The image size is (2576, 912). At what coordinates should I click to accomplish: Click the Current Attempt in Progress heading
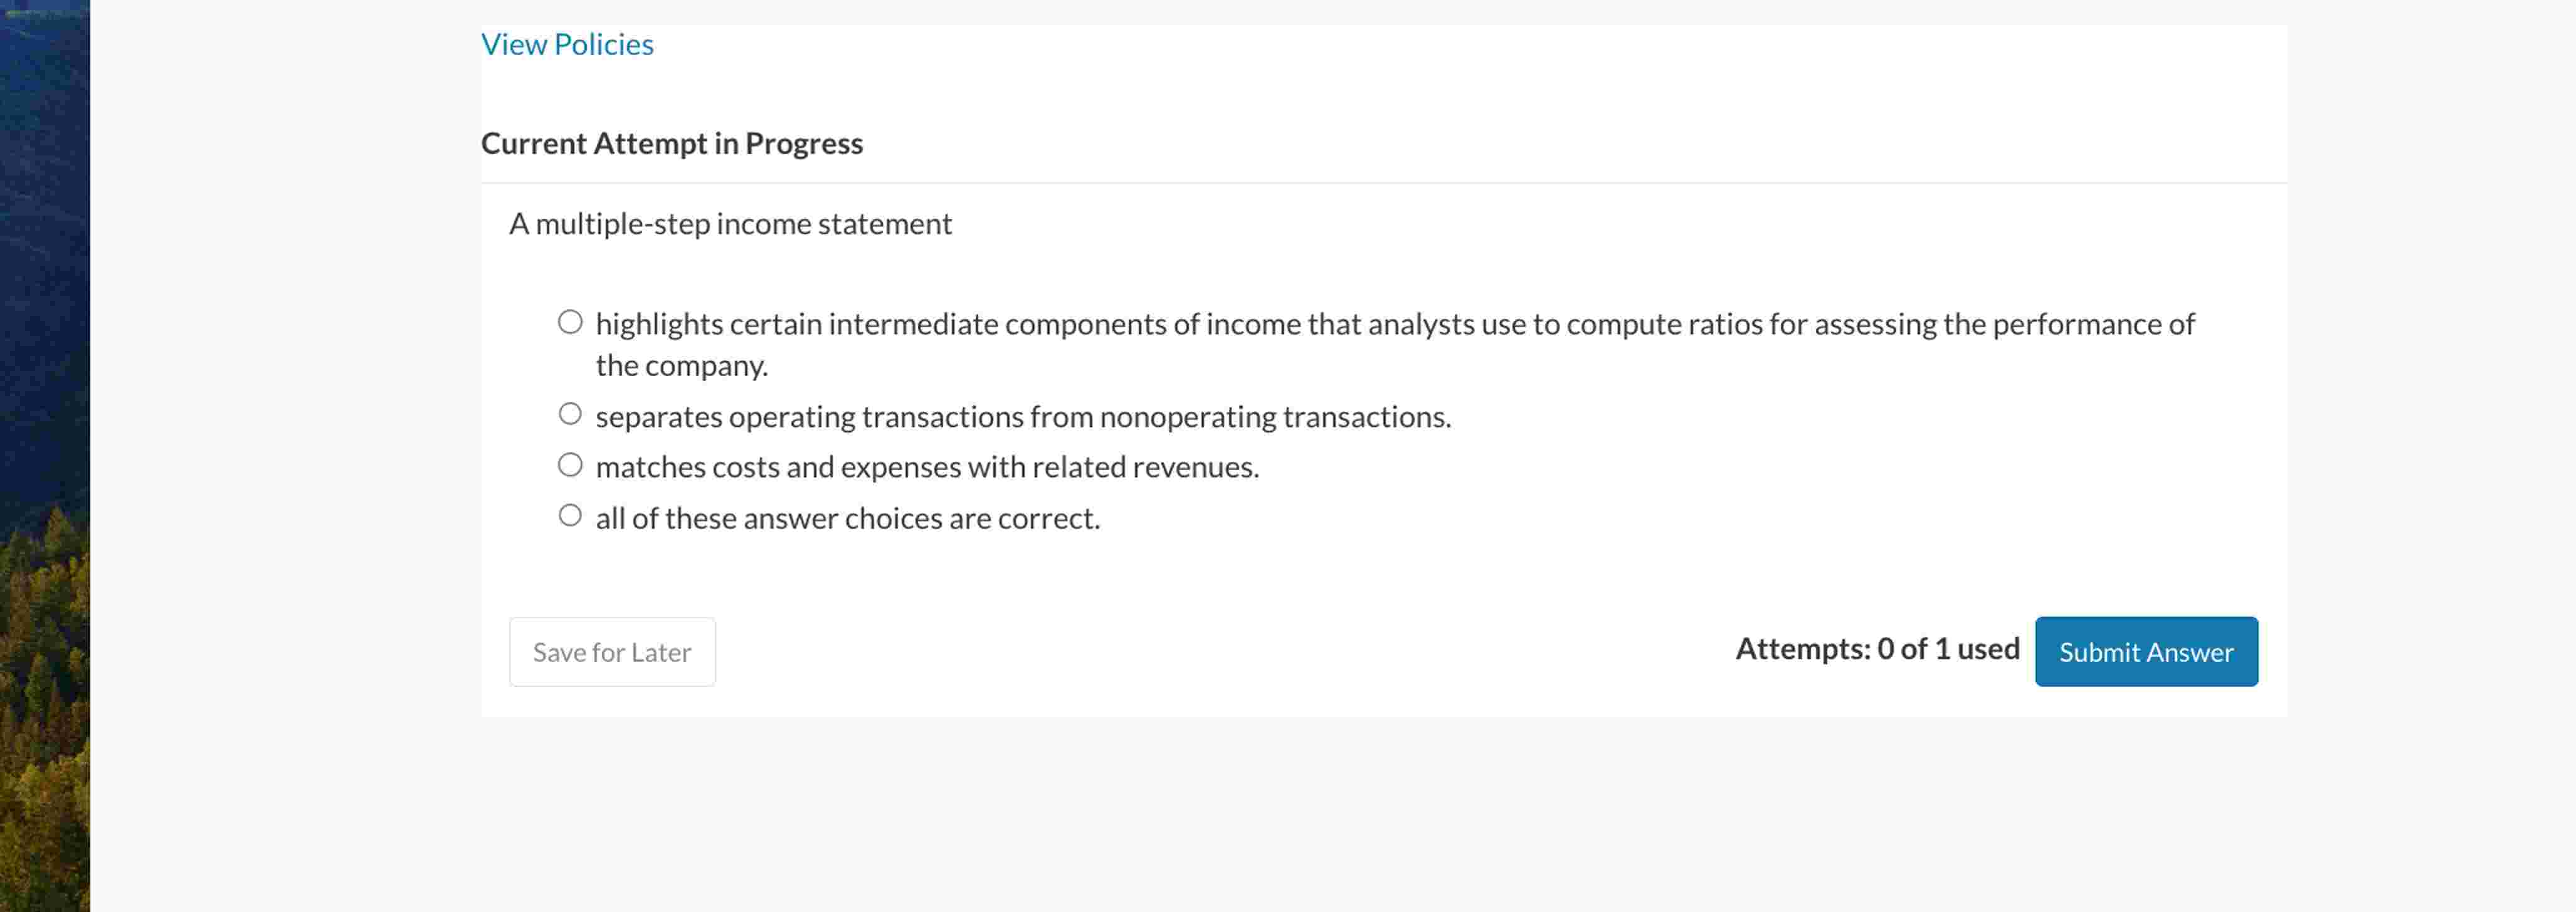[x=672, y=143]
